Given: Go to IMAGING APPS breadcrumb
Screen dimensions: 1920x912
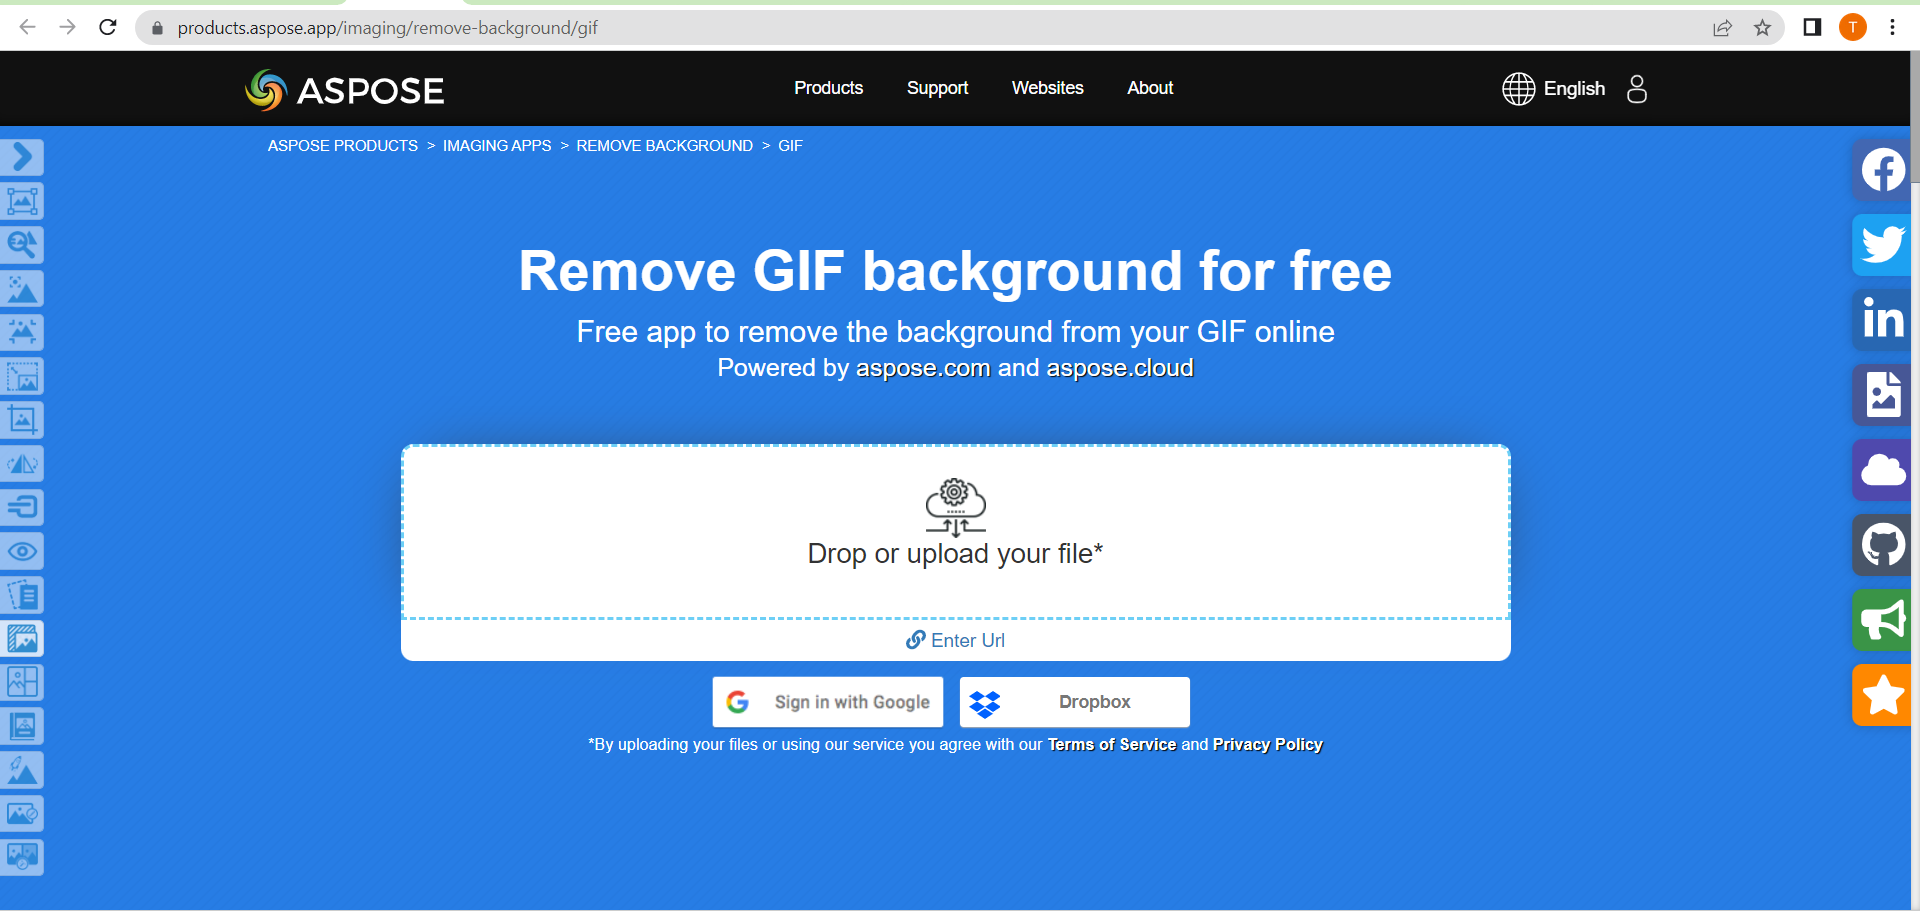Looking at the screenshot, I should tap(497, 146).
